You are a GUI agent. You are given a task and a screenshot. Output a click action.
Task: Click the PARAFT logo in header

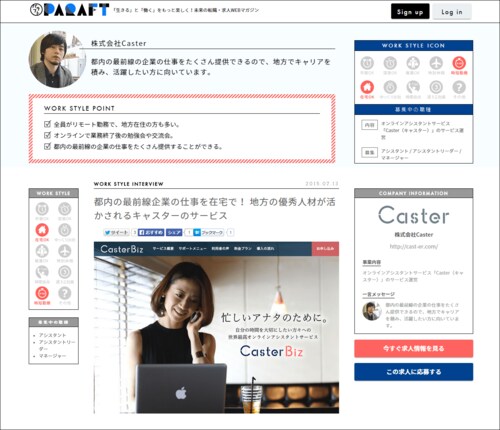click(x=69, y=10)
